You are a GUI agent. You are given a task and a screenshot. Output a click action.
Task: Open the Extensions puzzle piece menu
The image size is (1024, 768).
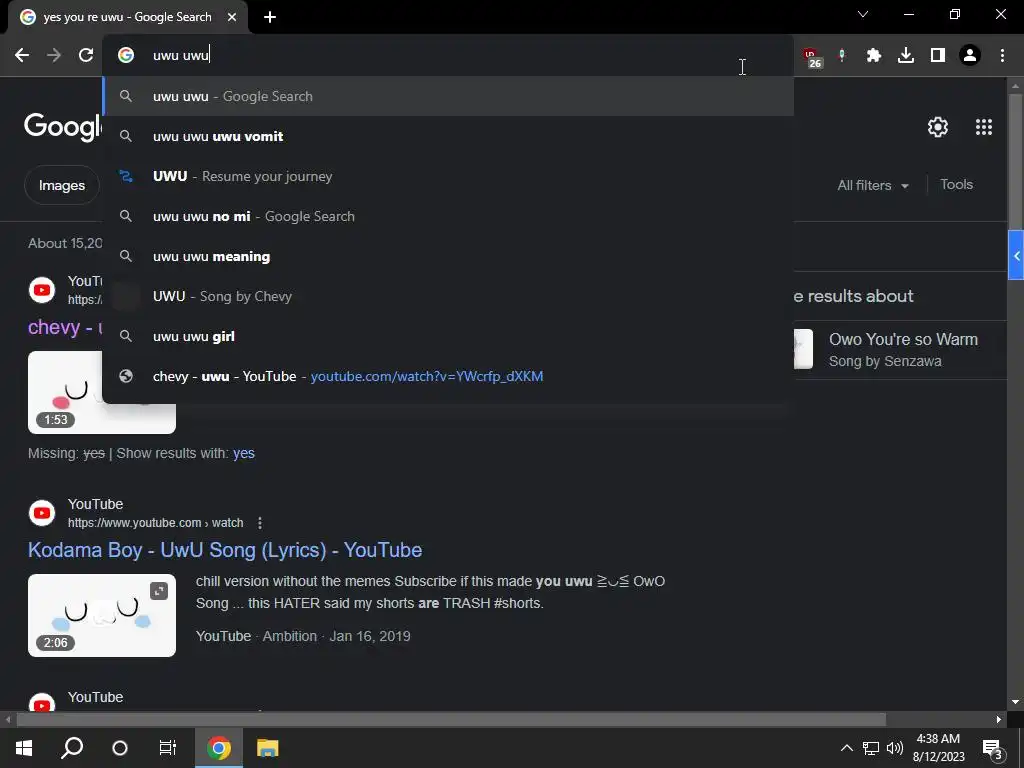coord(874,56)
